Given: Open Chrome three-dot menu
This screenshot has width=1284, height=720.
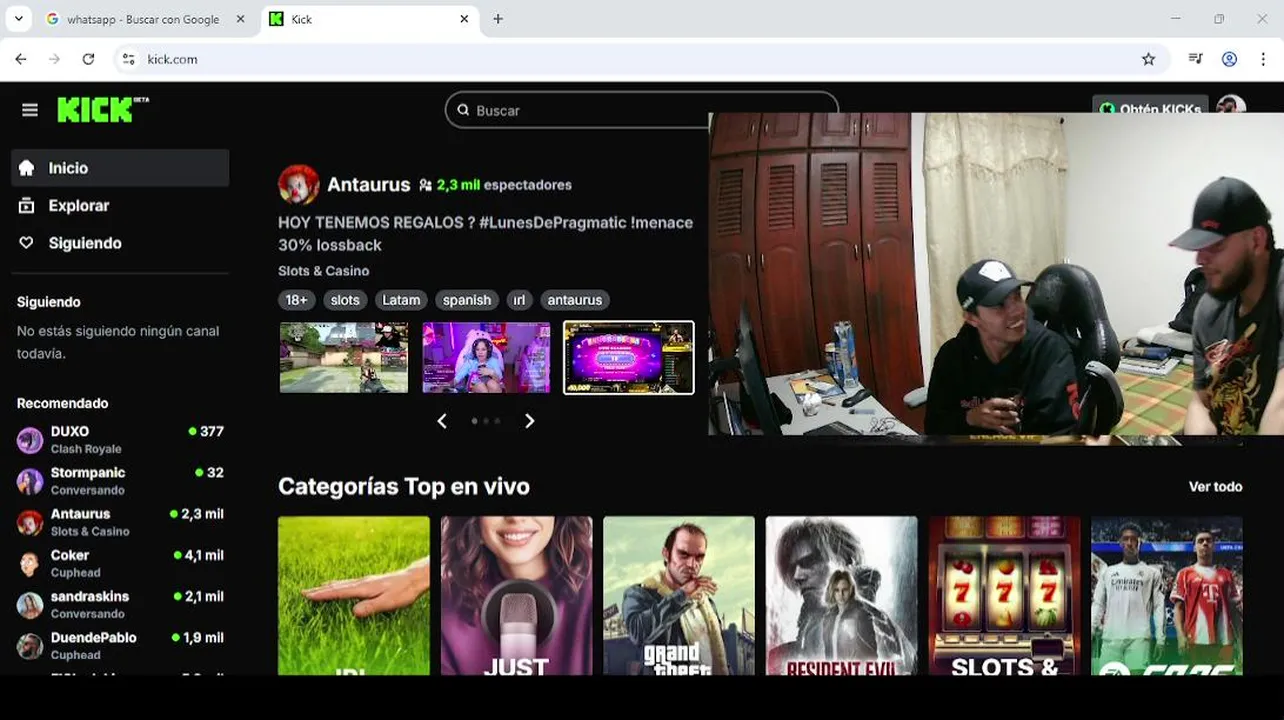Looking at the screenshot, I should click(1265, 59).
